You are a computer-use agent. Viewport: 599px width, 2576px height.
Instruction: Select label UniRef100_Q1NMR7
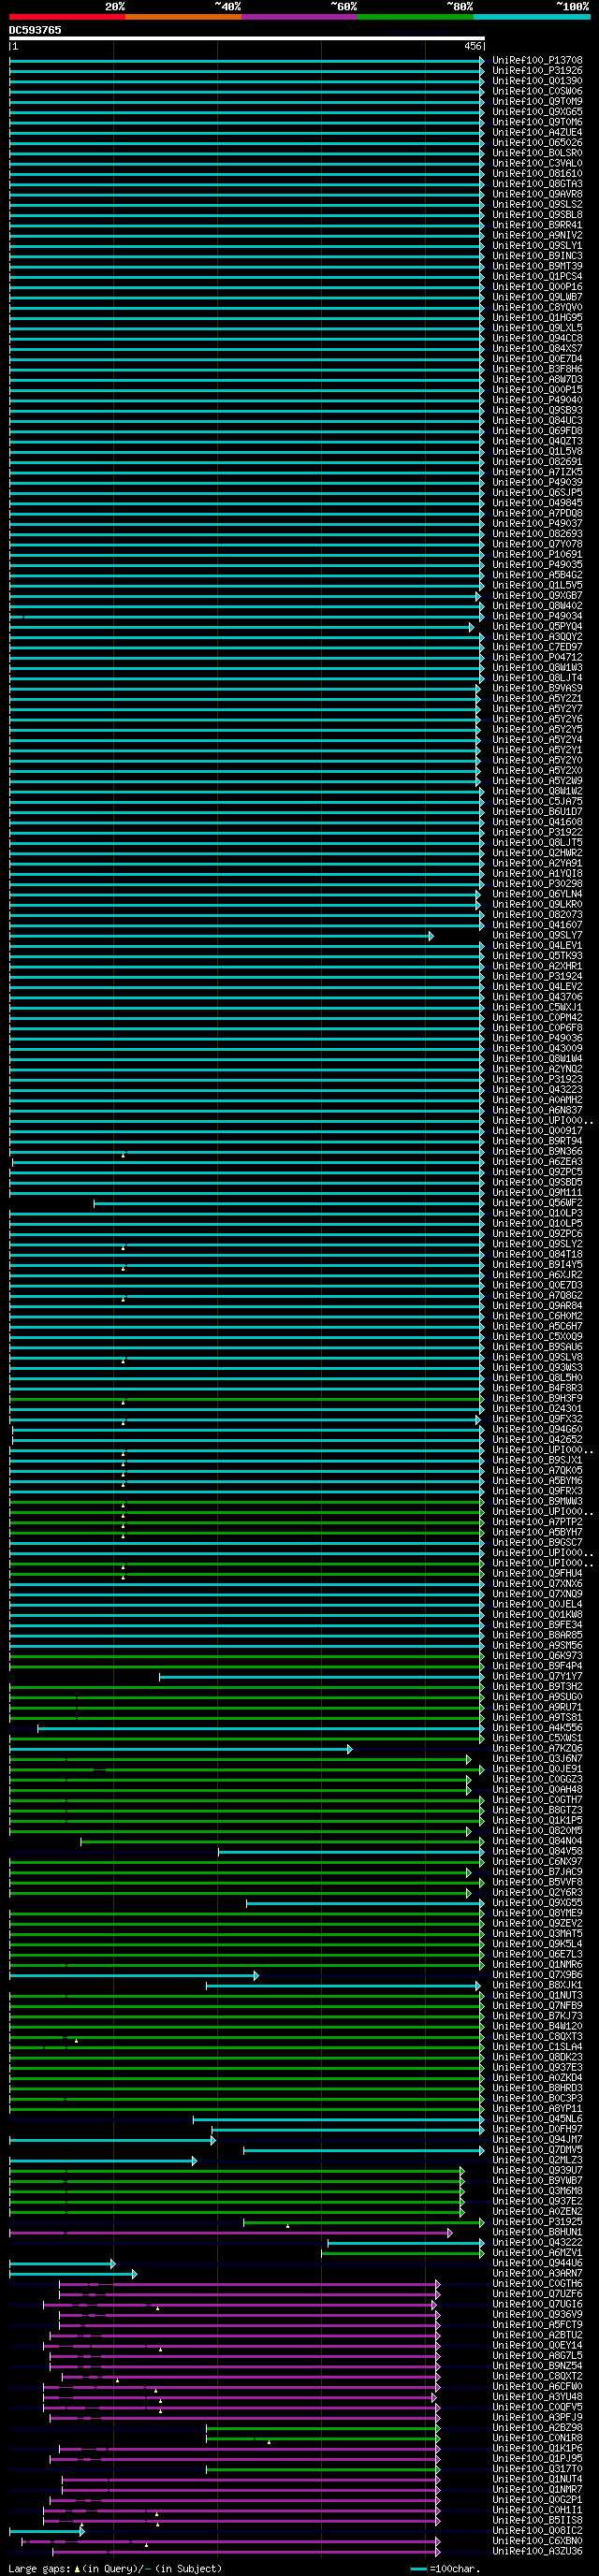point(537,2490)
